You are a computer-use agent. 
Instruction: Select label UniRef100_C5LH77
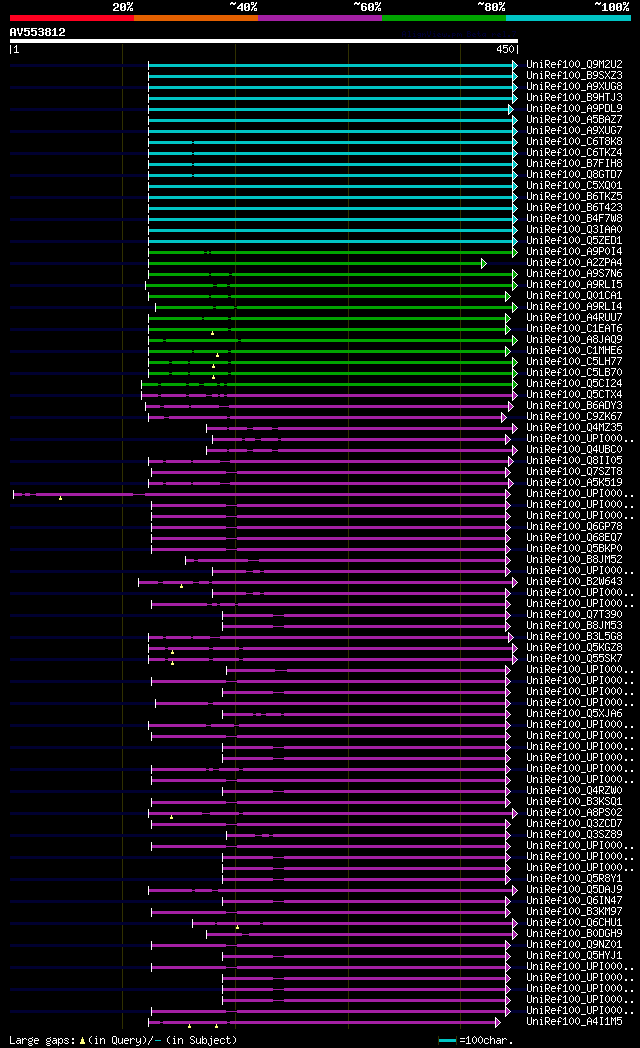coord(574,362)
